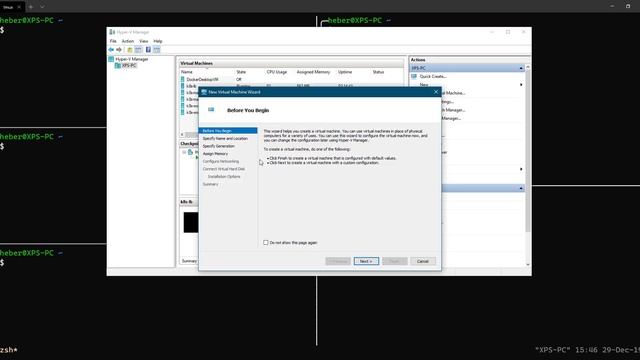The height and width of the screenshot is (360, 640).
Task: Click the Up one level folder toolbar icon
Action: 129,50
